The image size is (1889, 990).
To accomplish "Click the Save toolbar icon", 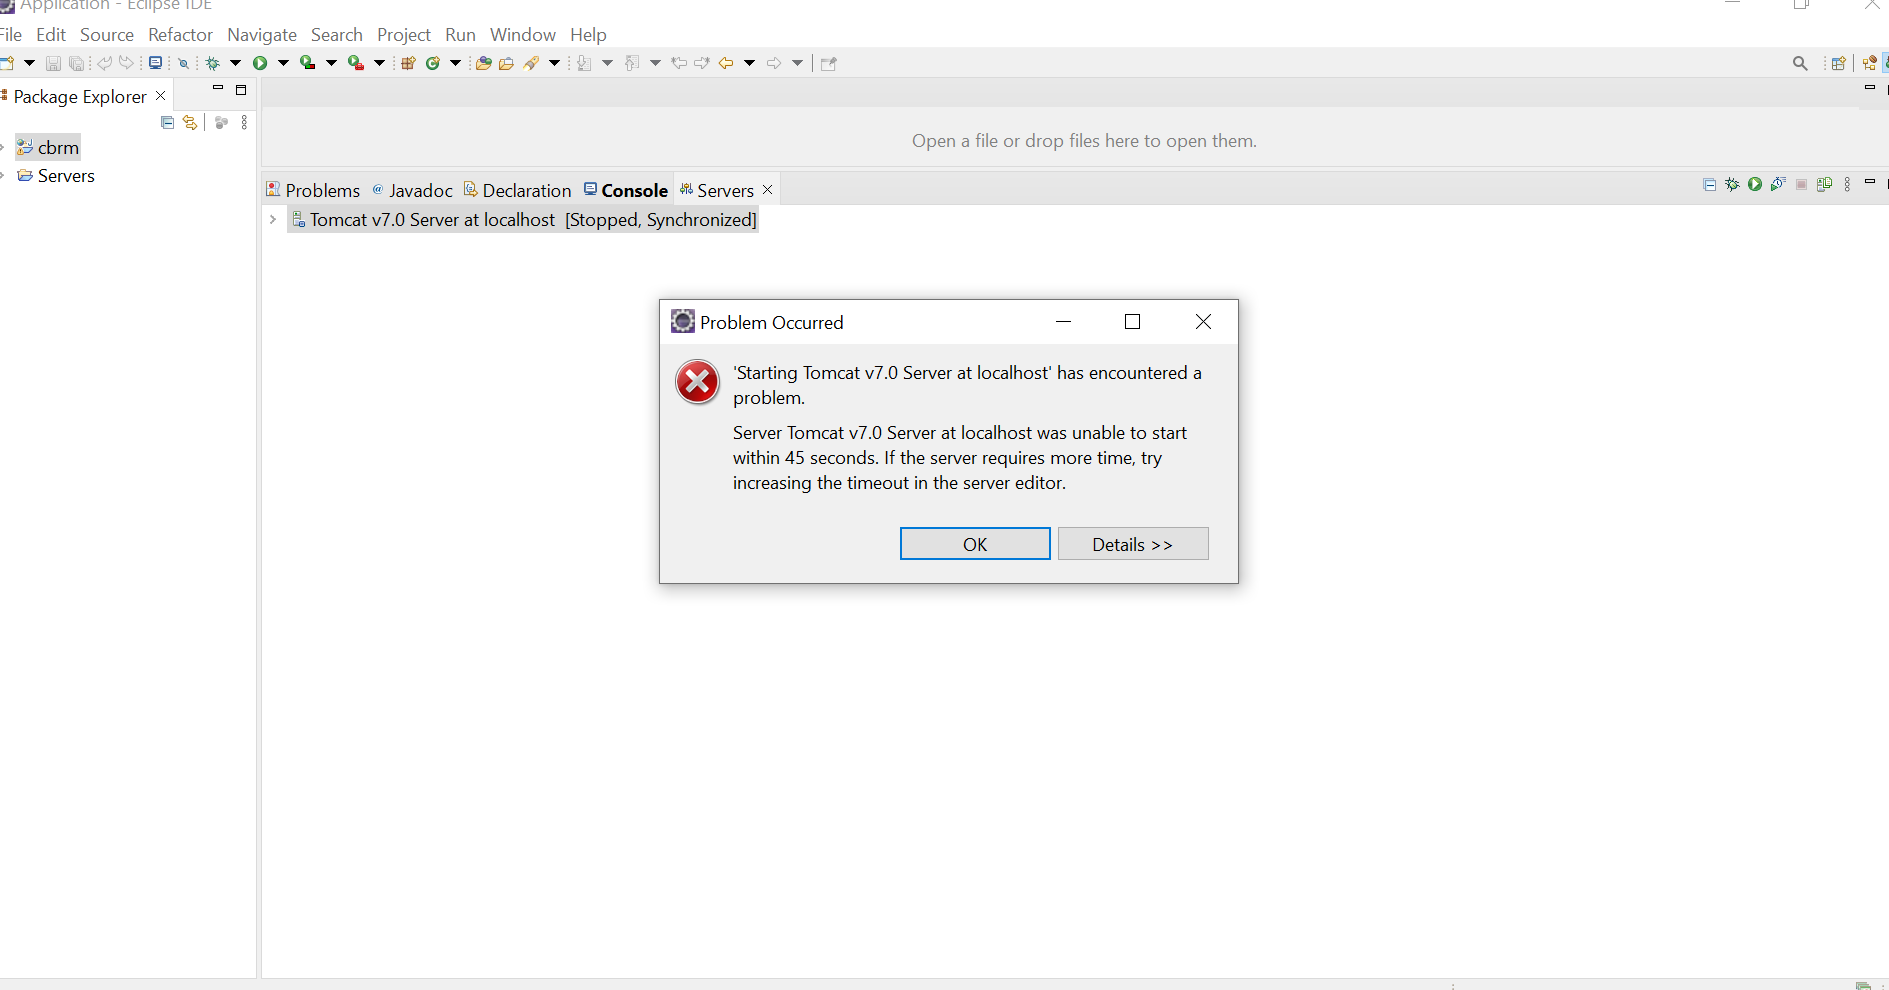I will click(x=53, y=63).
